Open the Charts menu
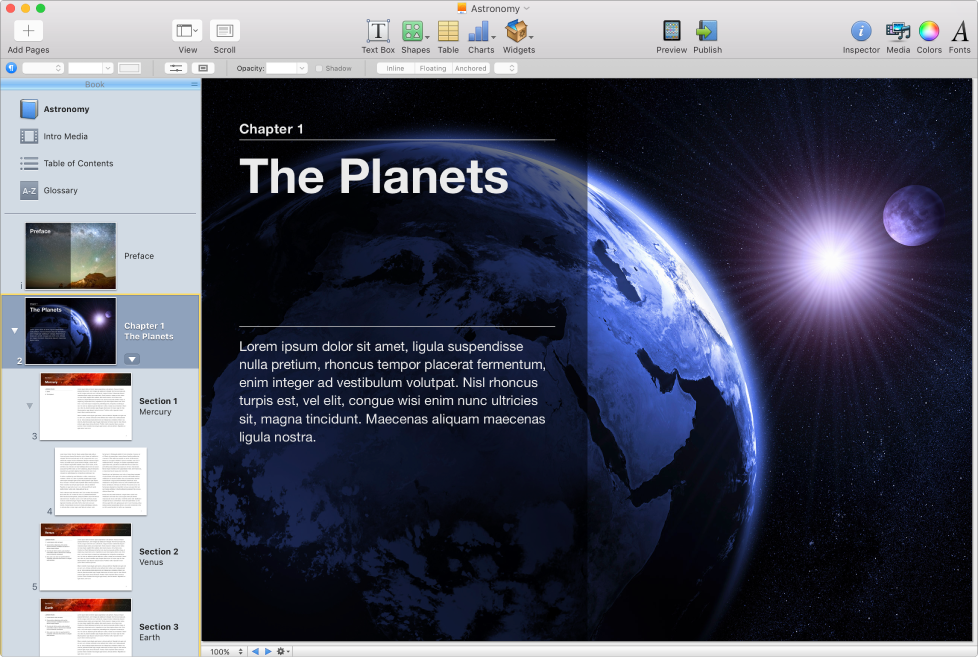The height and width of the screenshot is (658, 978). (x=481, y=31)
